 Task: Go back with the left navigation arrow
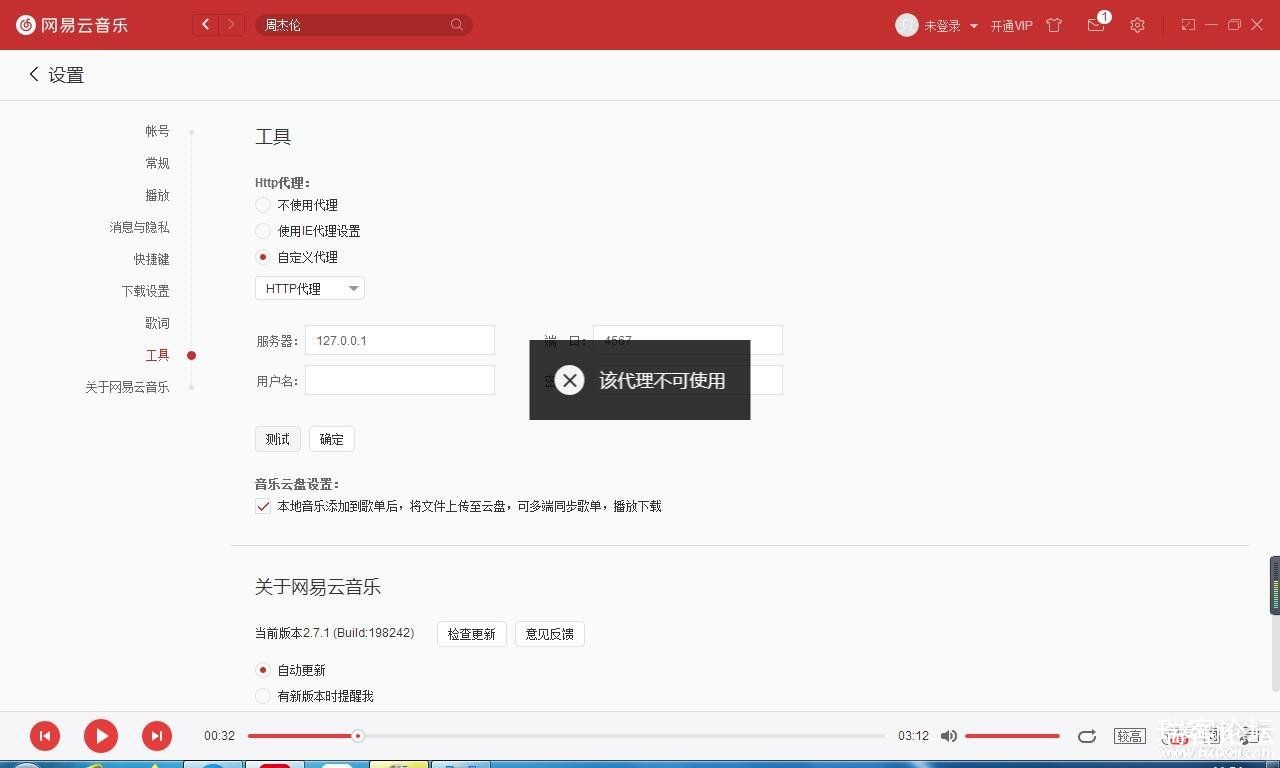(206, 25)
